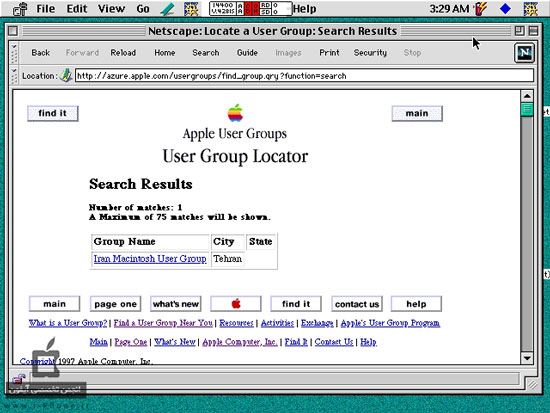
Task: Click the rainbow Apple logo image
Action: click(x=235, y=113)
